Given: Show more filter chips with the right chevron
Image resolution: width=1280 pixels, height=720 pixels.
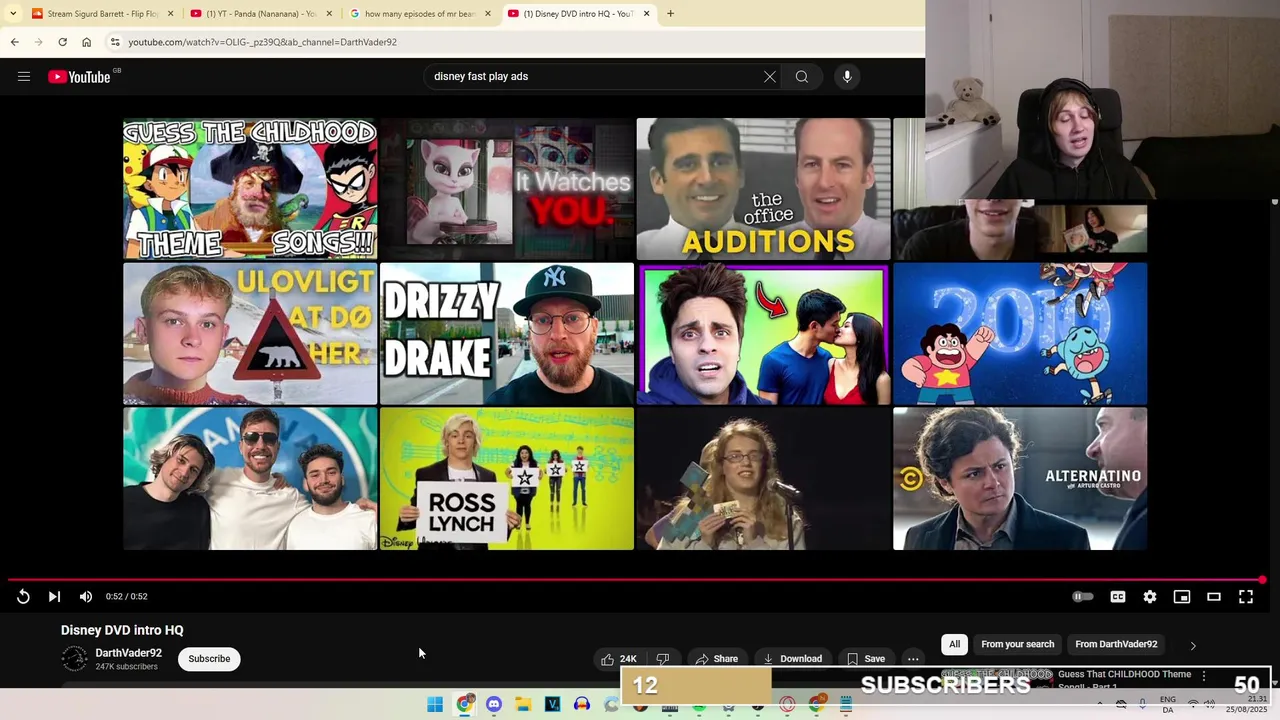Looking at the screenshot, I should pos(1193,646).
